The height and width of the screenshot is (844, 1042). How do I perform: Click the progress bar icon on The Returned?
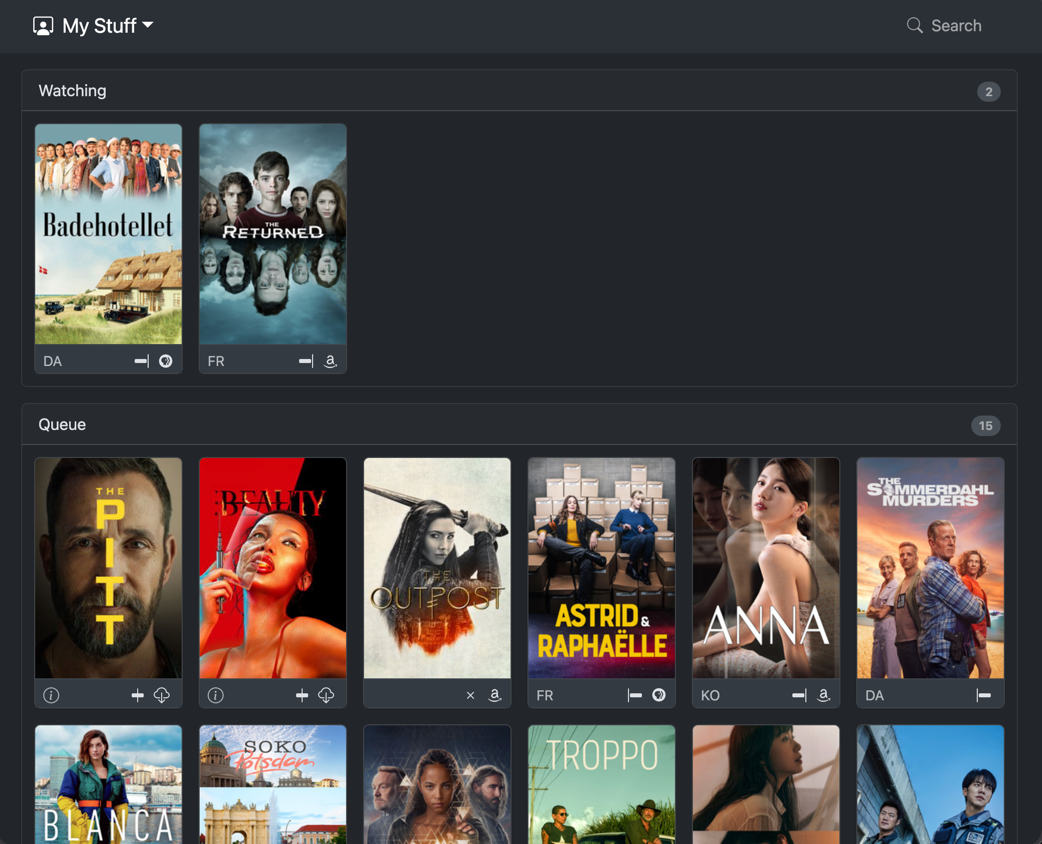tap(306, 361)
